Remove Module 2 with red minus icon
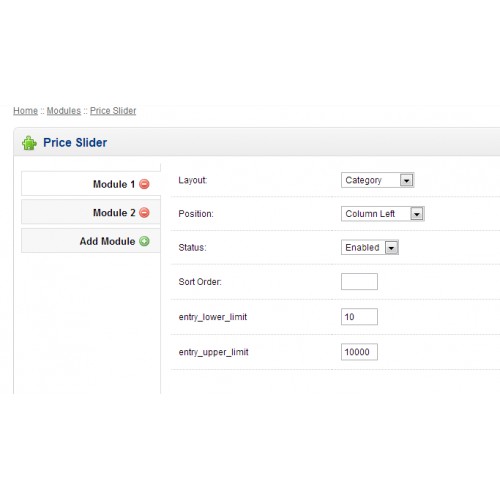Image resolution: width=500 pixels, height=500 pixels. click(144, 213)
